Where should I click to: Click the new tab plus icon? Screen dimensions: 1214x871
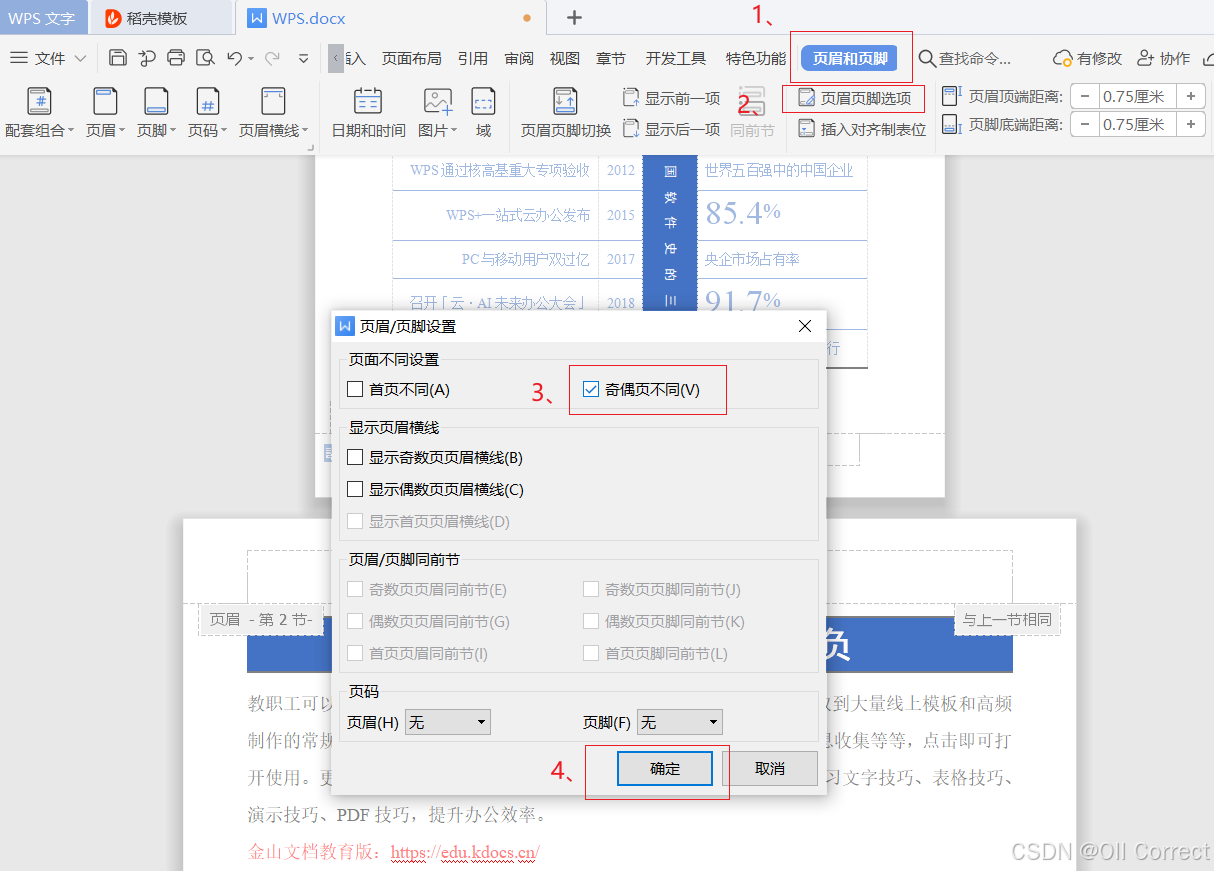[574, 17]
